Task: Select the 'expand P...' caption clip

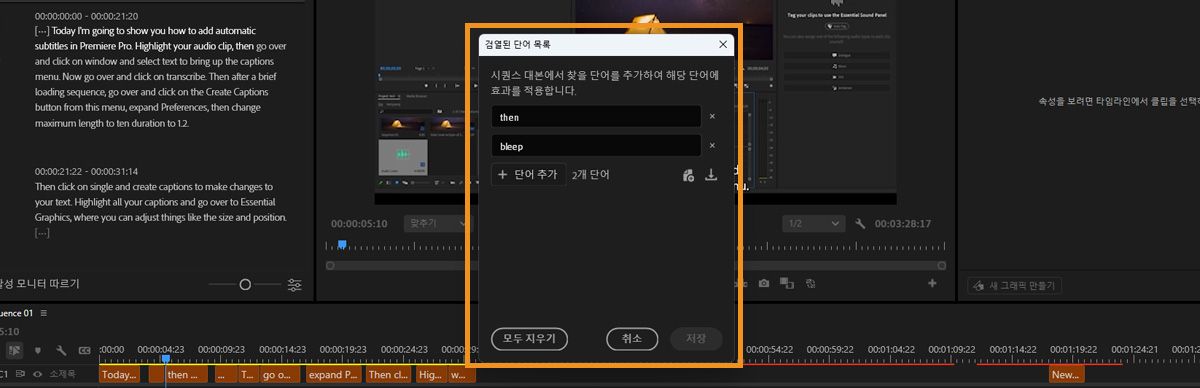Action: pos(334,375)
